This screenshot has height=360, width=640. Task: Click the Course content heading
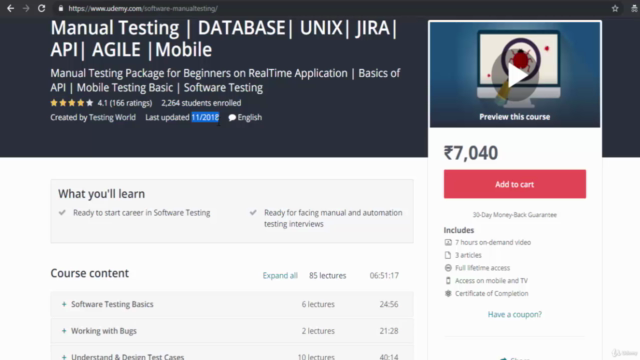pyautogui.click(x=89, y=273)
